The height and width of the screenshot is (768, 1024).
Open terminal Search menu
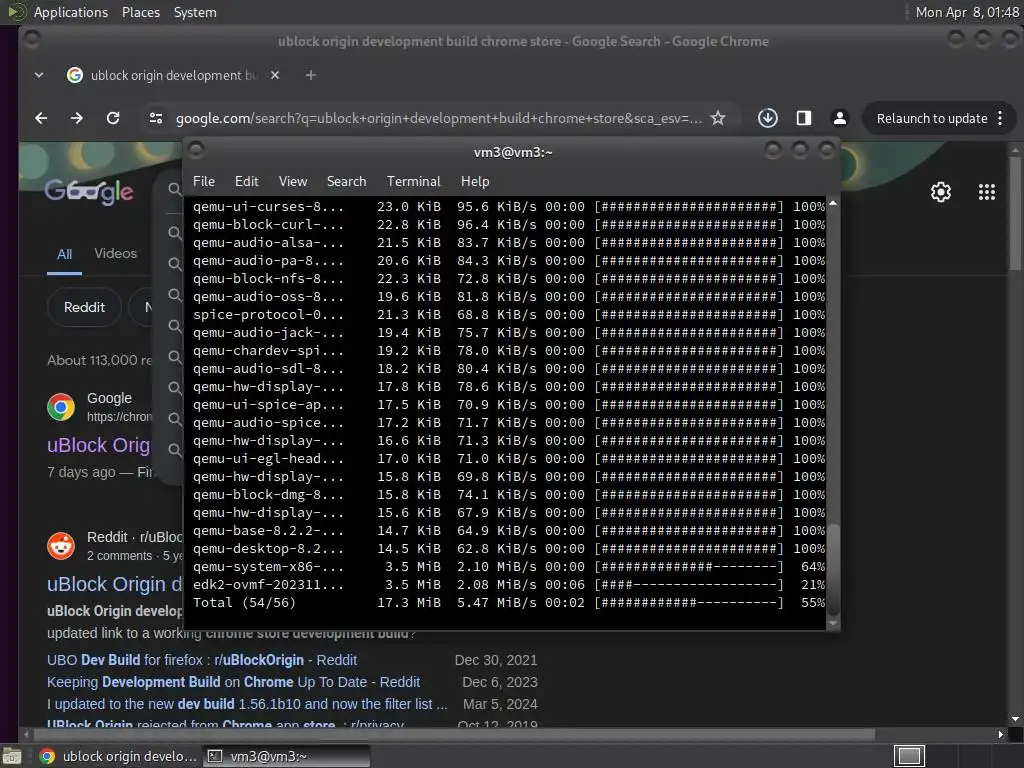(x=346, y=181)
